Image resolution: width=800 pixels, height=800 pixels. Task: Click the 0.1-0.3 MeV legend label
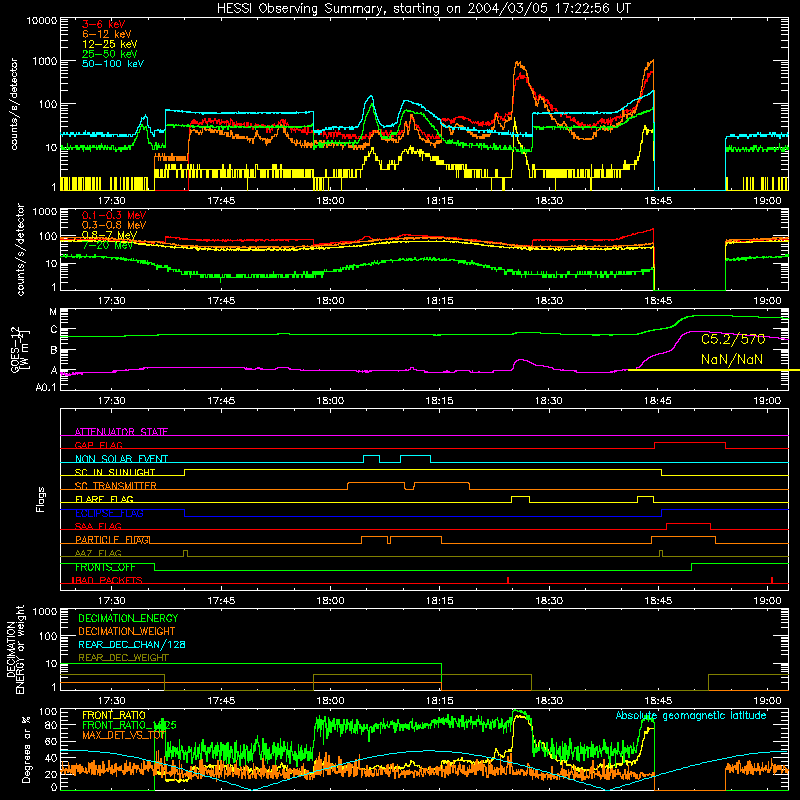[114, 215]
